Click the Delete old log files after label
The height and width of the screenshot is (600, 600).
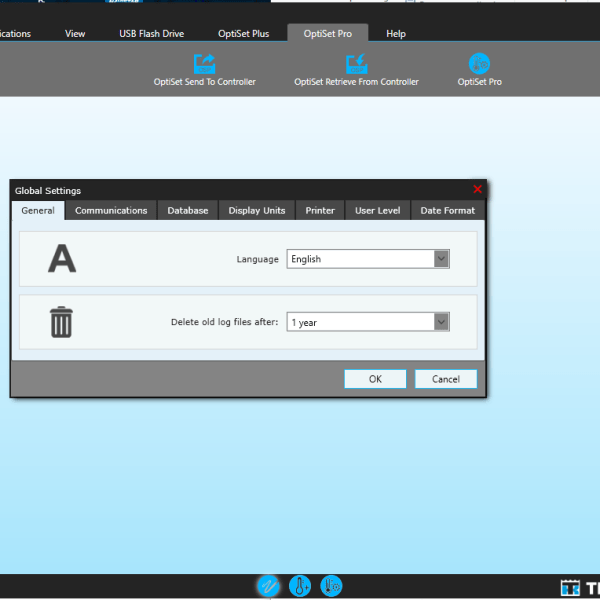[225, 322]
